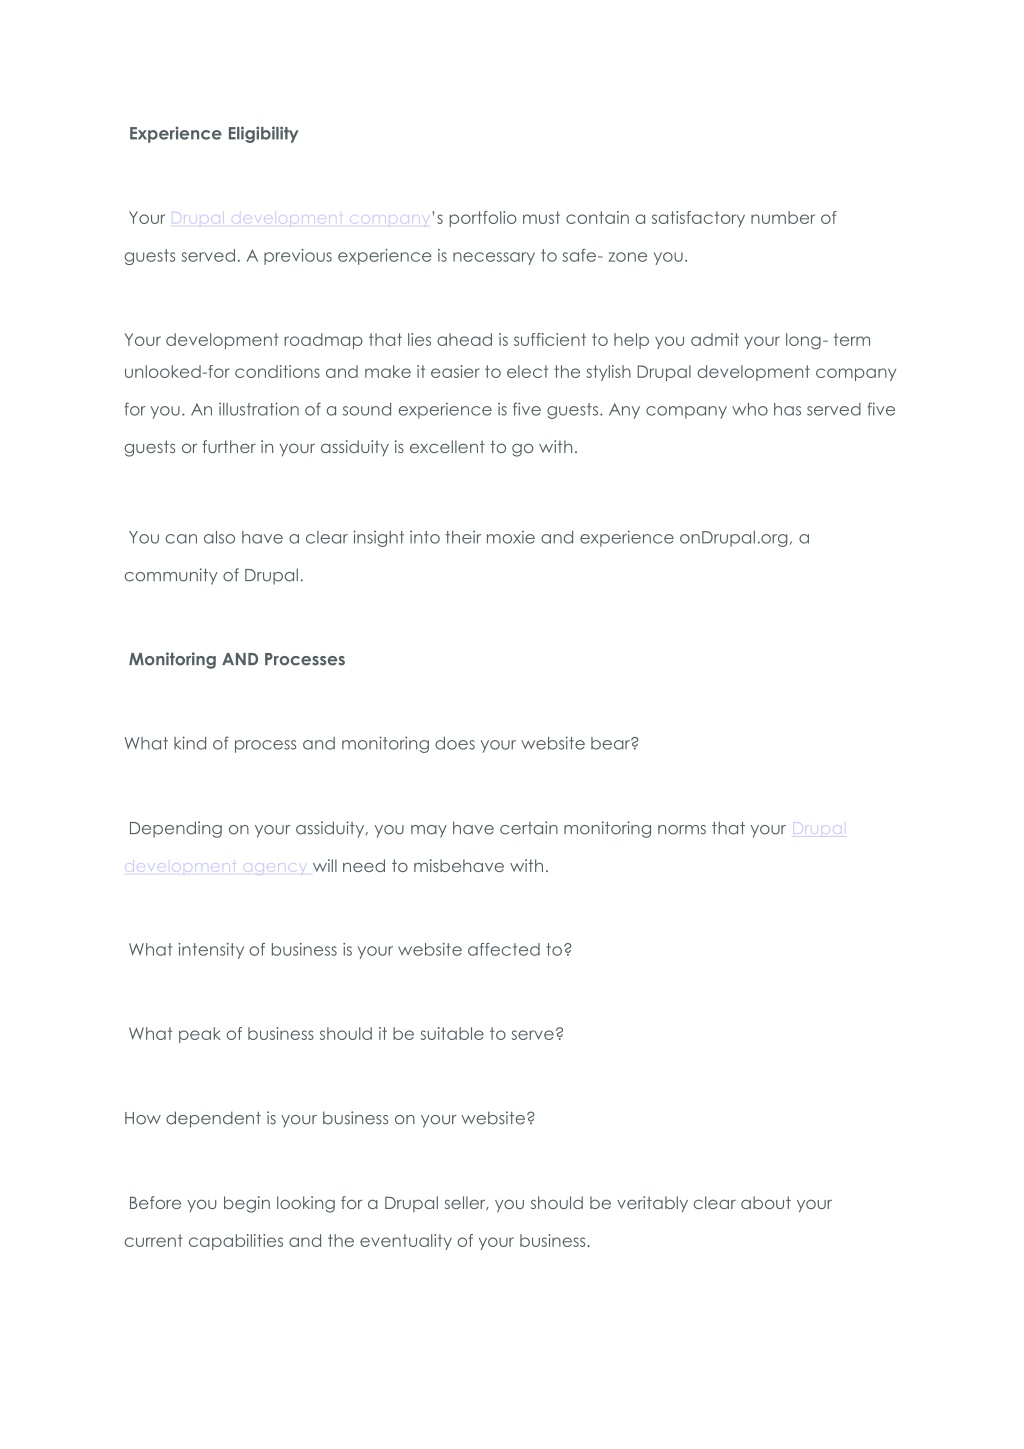Open the "Drupal development company" hyperlink
The width and height of the screenshot is (1024, 1449).
300,218
